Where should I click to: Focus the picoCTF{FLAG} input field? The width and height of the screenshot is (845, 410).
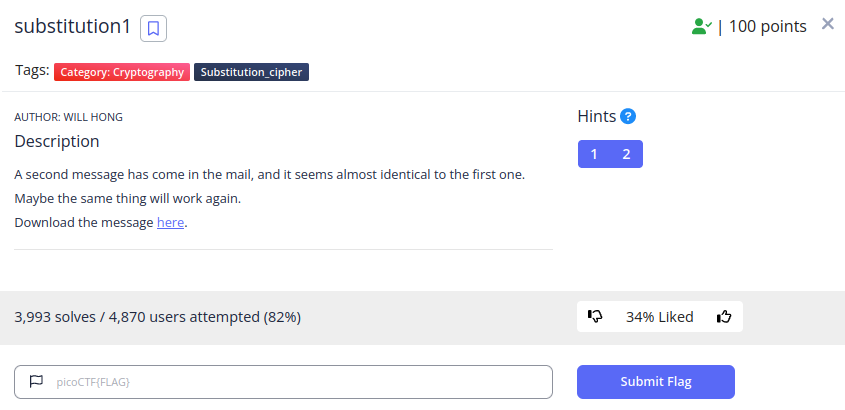point(283,382)
